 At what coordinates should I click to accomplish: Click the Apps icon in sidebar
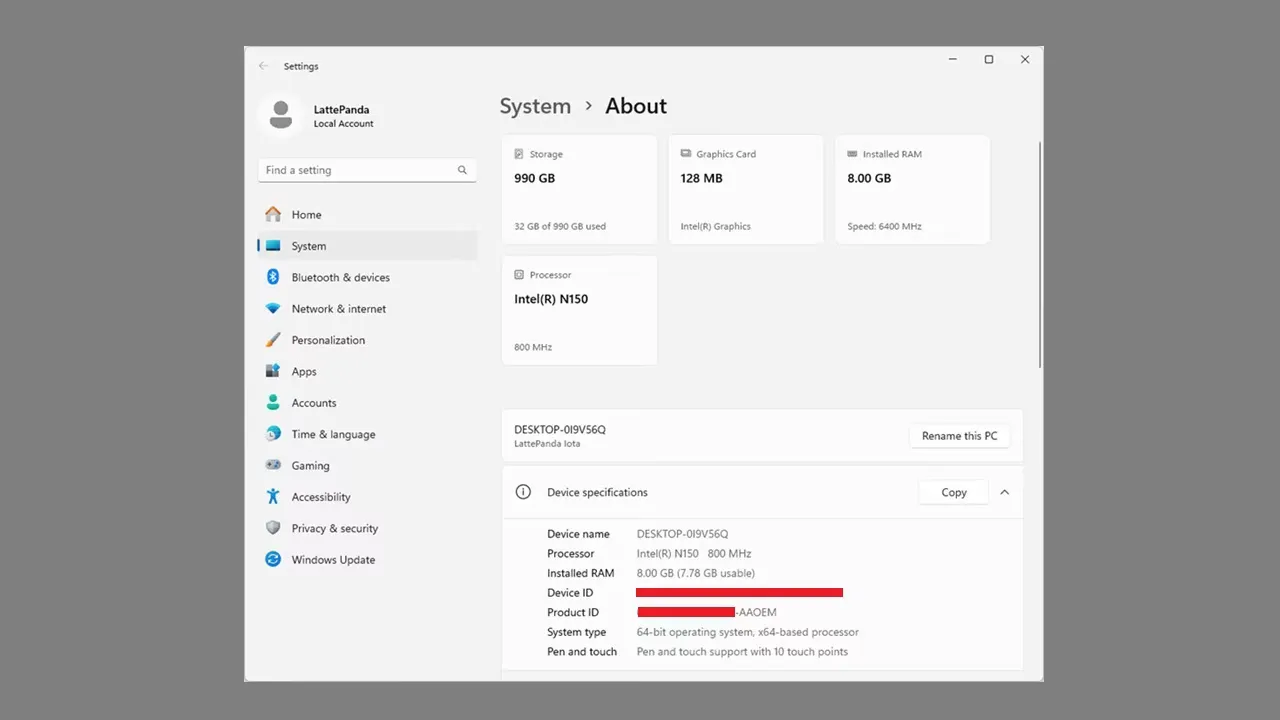[273, 371]
